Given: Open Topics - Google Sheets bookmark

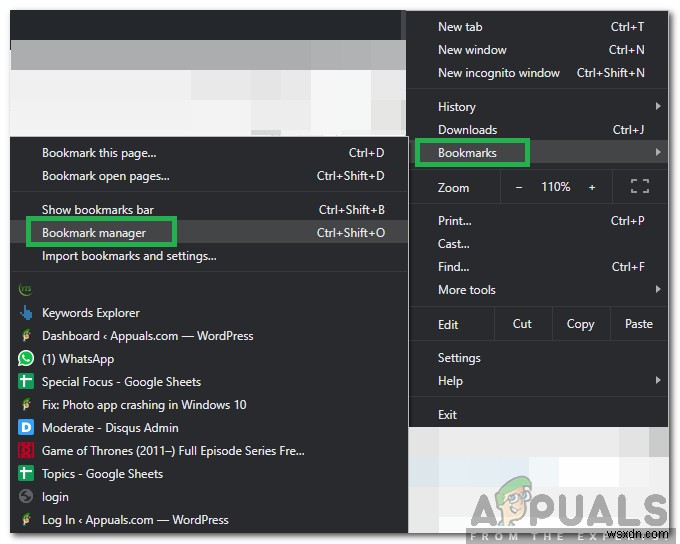Looking at the screenshot, I should [209, 473].
